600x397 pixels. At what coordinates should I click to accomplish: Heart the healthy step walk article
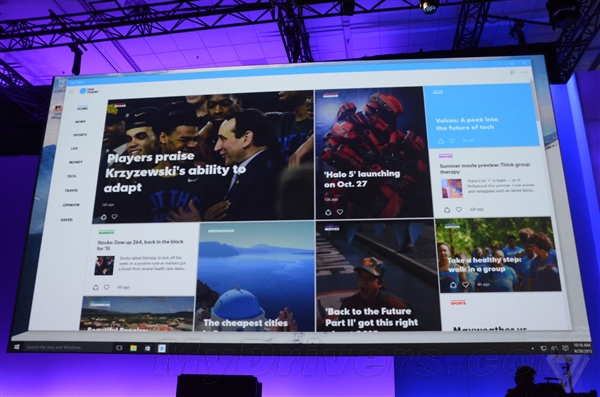tap(465, 284)
